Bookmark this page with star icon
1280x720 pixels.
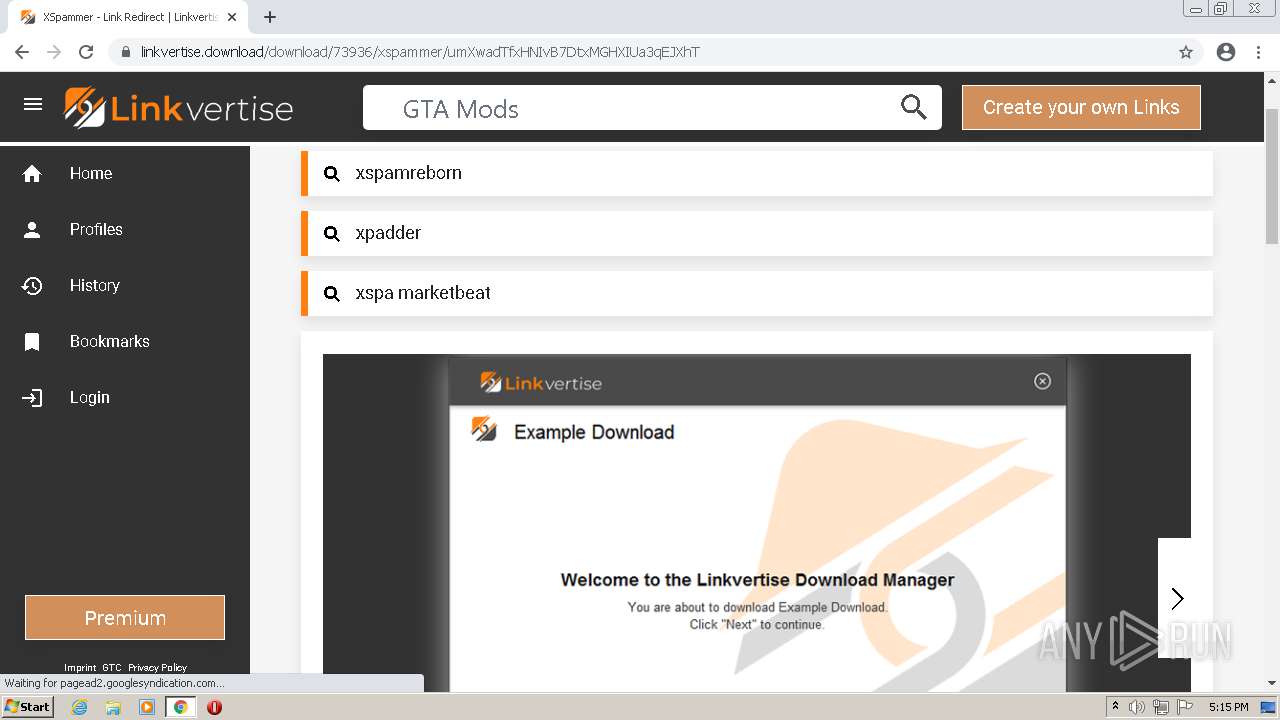(1186, 52)
